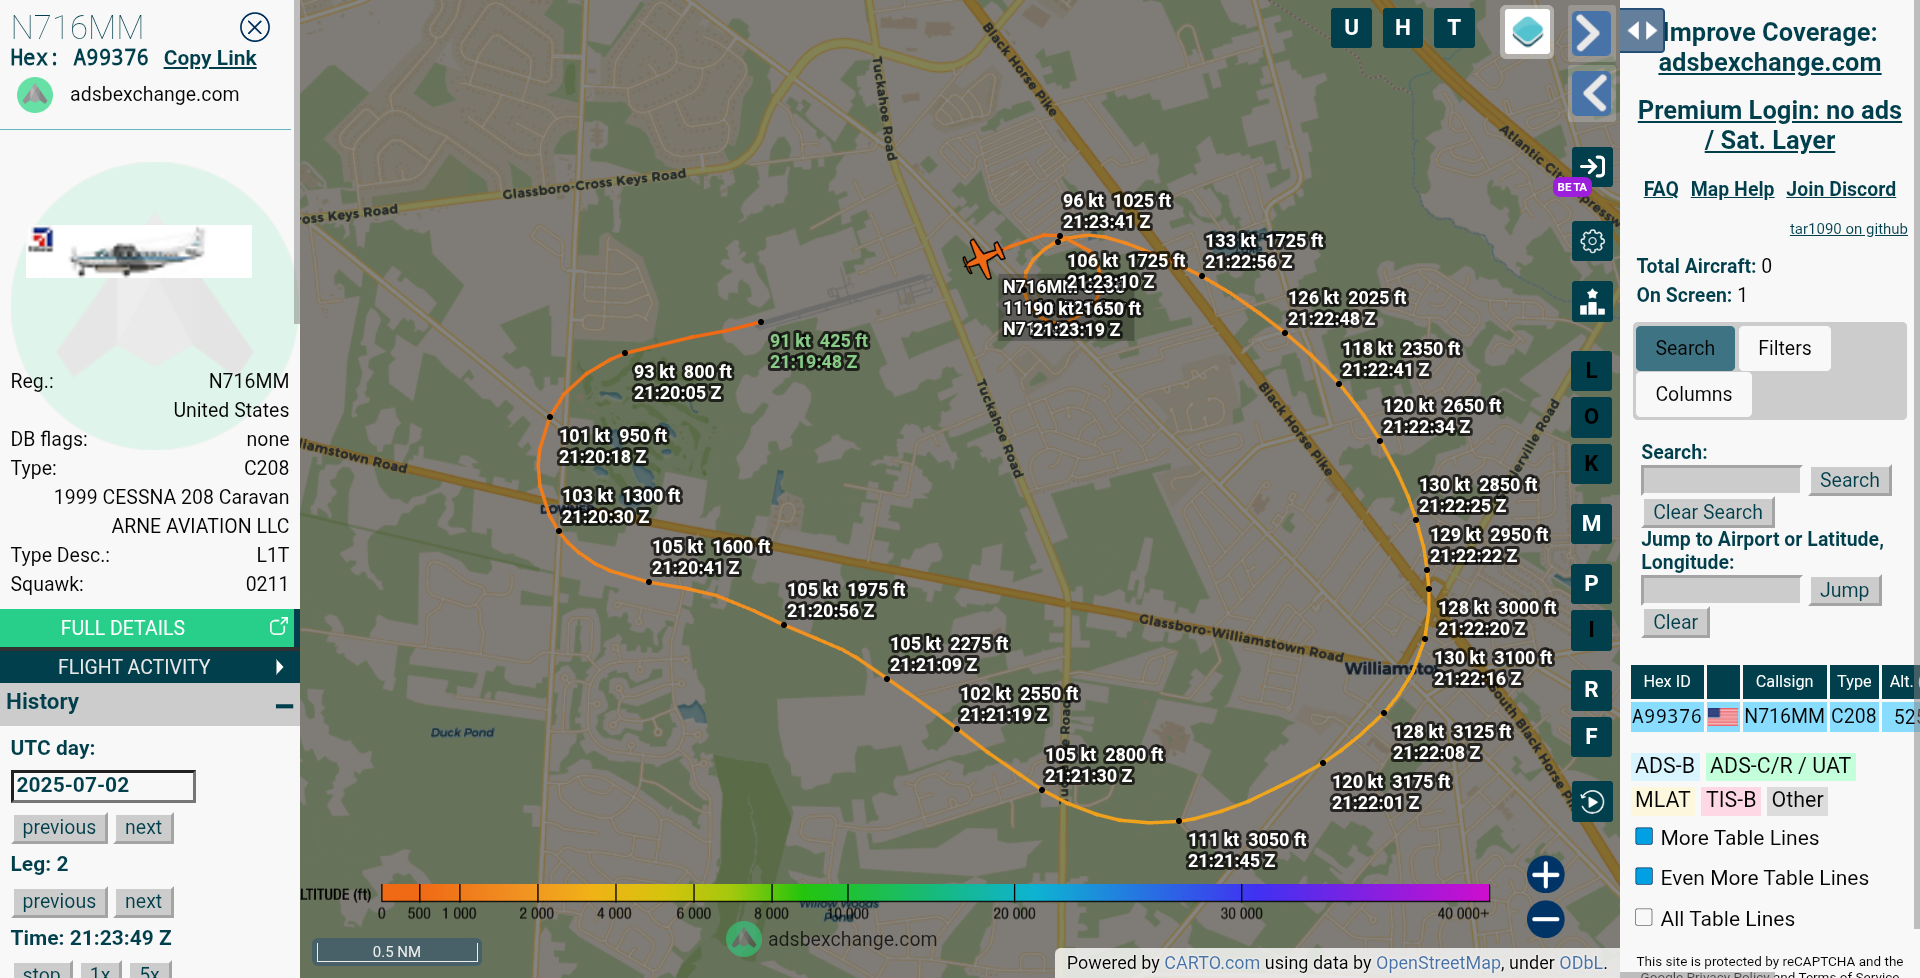
Task: Select the N716MM row in aircraft table
Action: point(1775,716)
